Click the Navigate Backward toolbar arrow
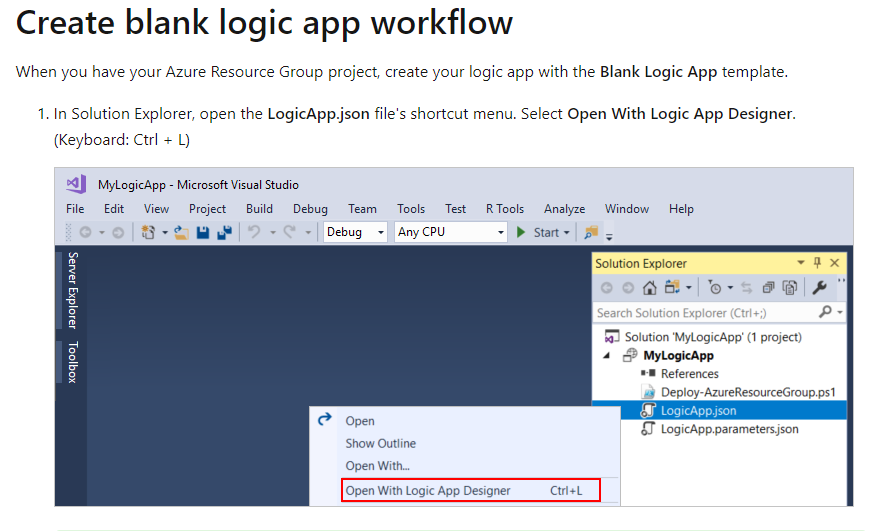This screenshot has width=882, height=531. pos(86,232)
